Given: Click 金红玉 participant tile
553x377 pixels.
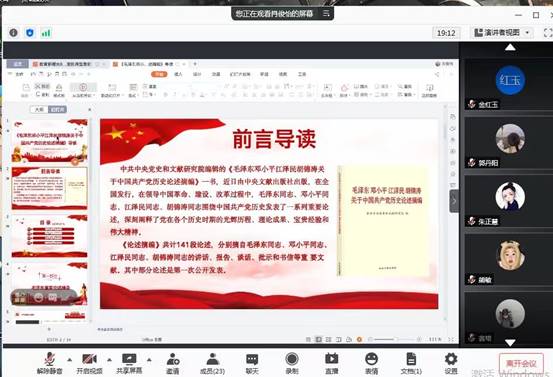Looking at the screenshot, I should [x=509, y=84].
